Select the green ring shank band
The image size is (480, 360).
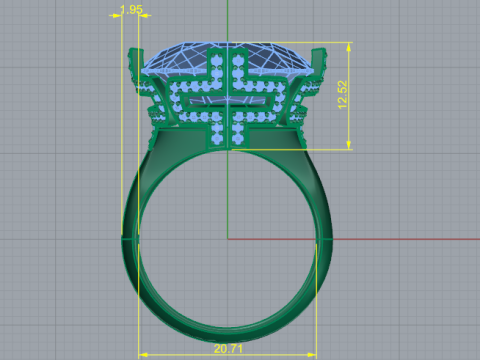(x=227, y=245)
